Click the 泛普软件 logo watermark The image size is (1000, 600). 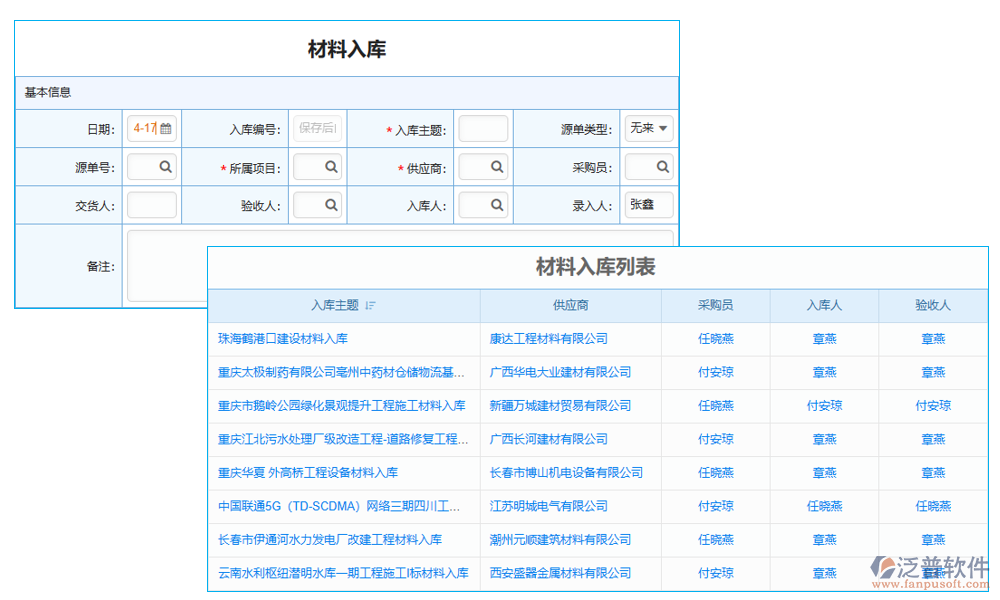928,565
